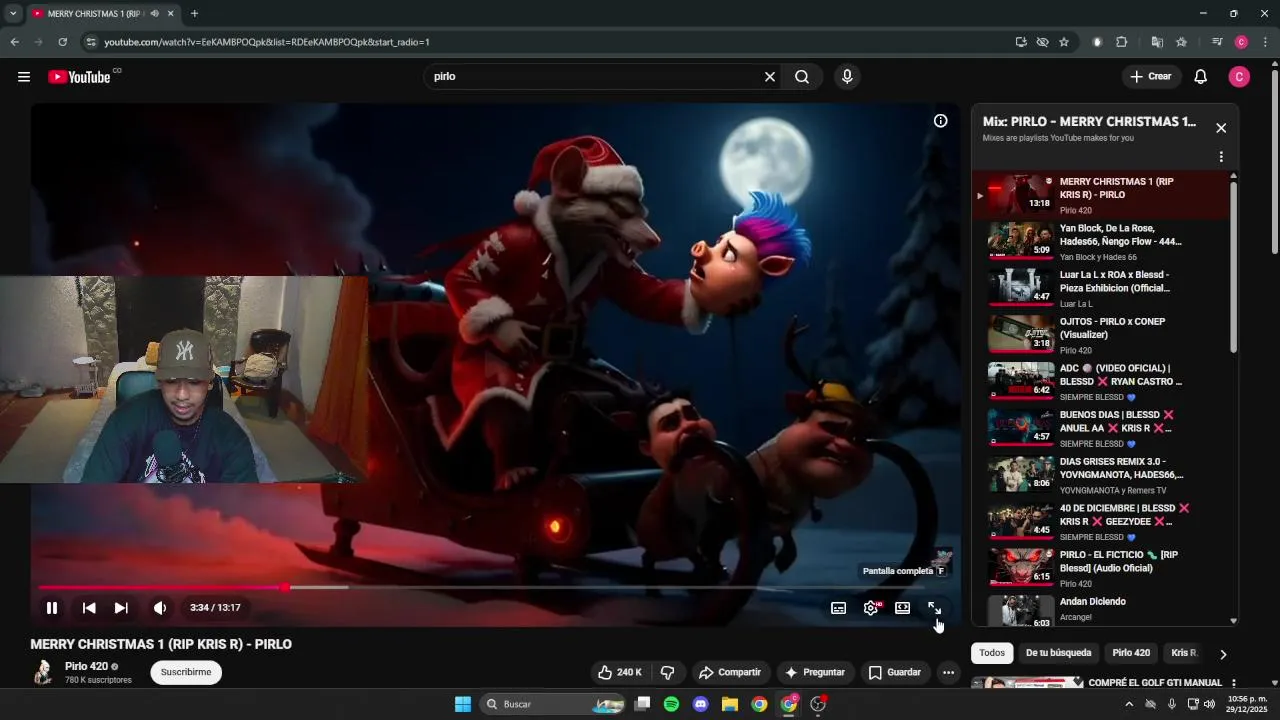The width and height of the screenshot is (1280, 720).
Task: Skip to the next video
Action: click(121, 608)
